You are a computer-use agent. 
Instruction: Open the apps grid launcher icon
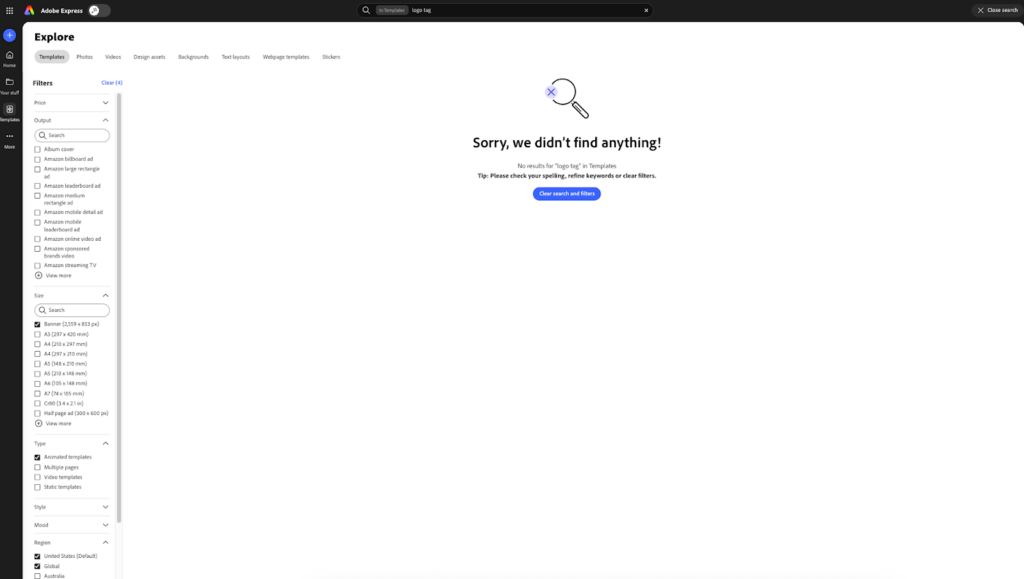click(x=10, y=10)
